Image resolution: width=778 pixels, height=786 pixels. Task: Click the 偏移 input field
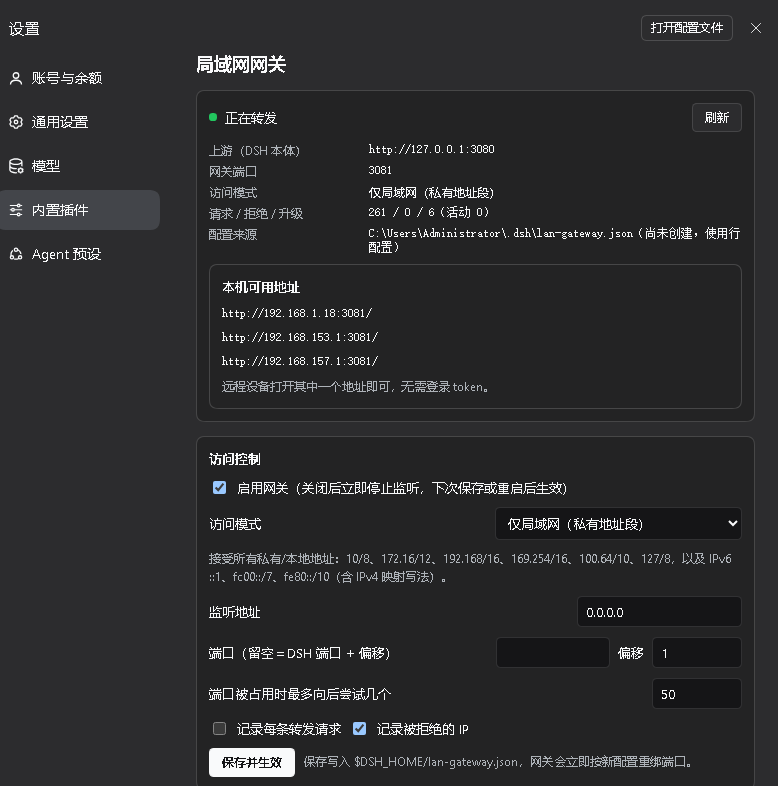click(697, 653)
